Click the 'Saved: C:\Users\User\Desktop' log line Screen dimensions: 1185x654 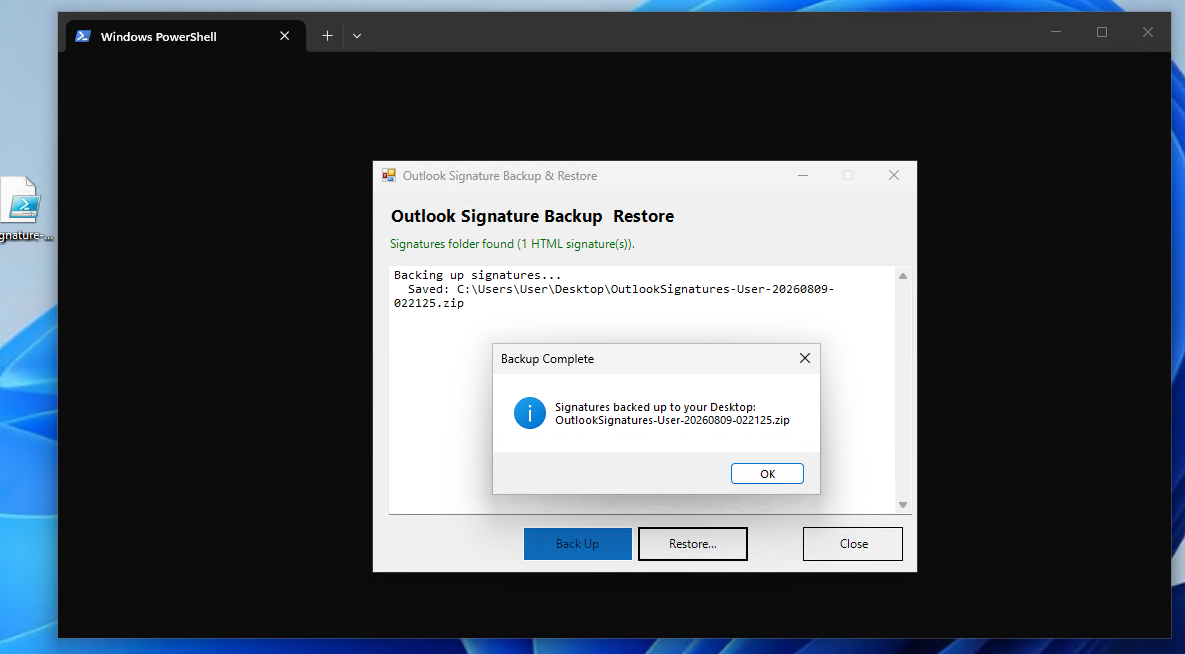614,296
